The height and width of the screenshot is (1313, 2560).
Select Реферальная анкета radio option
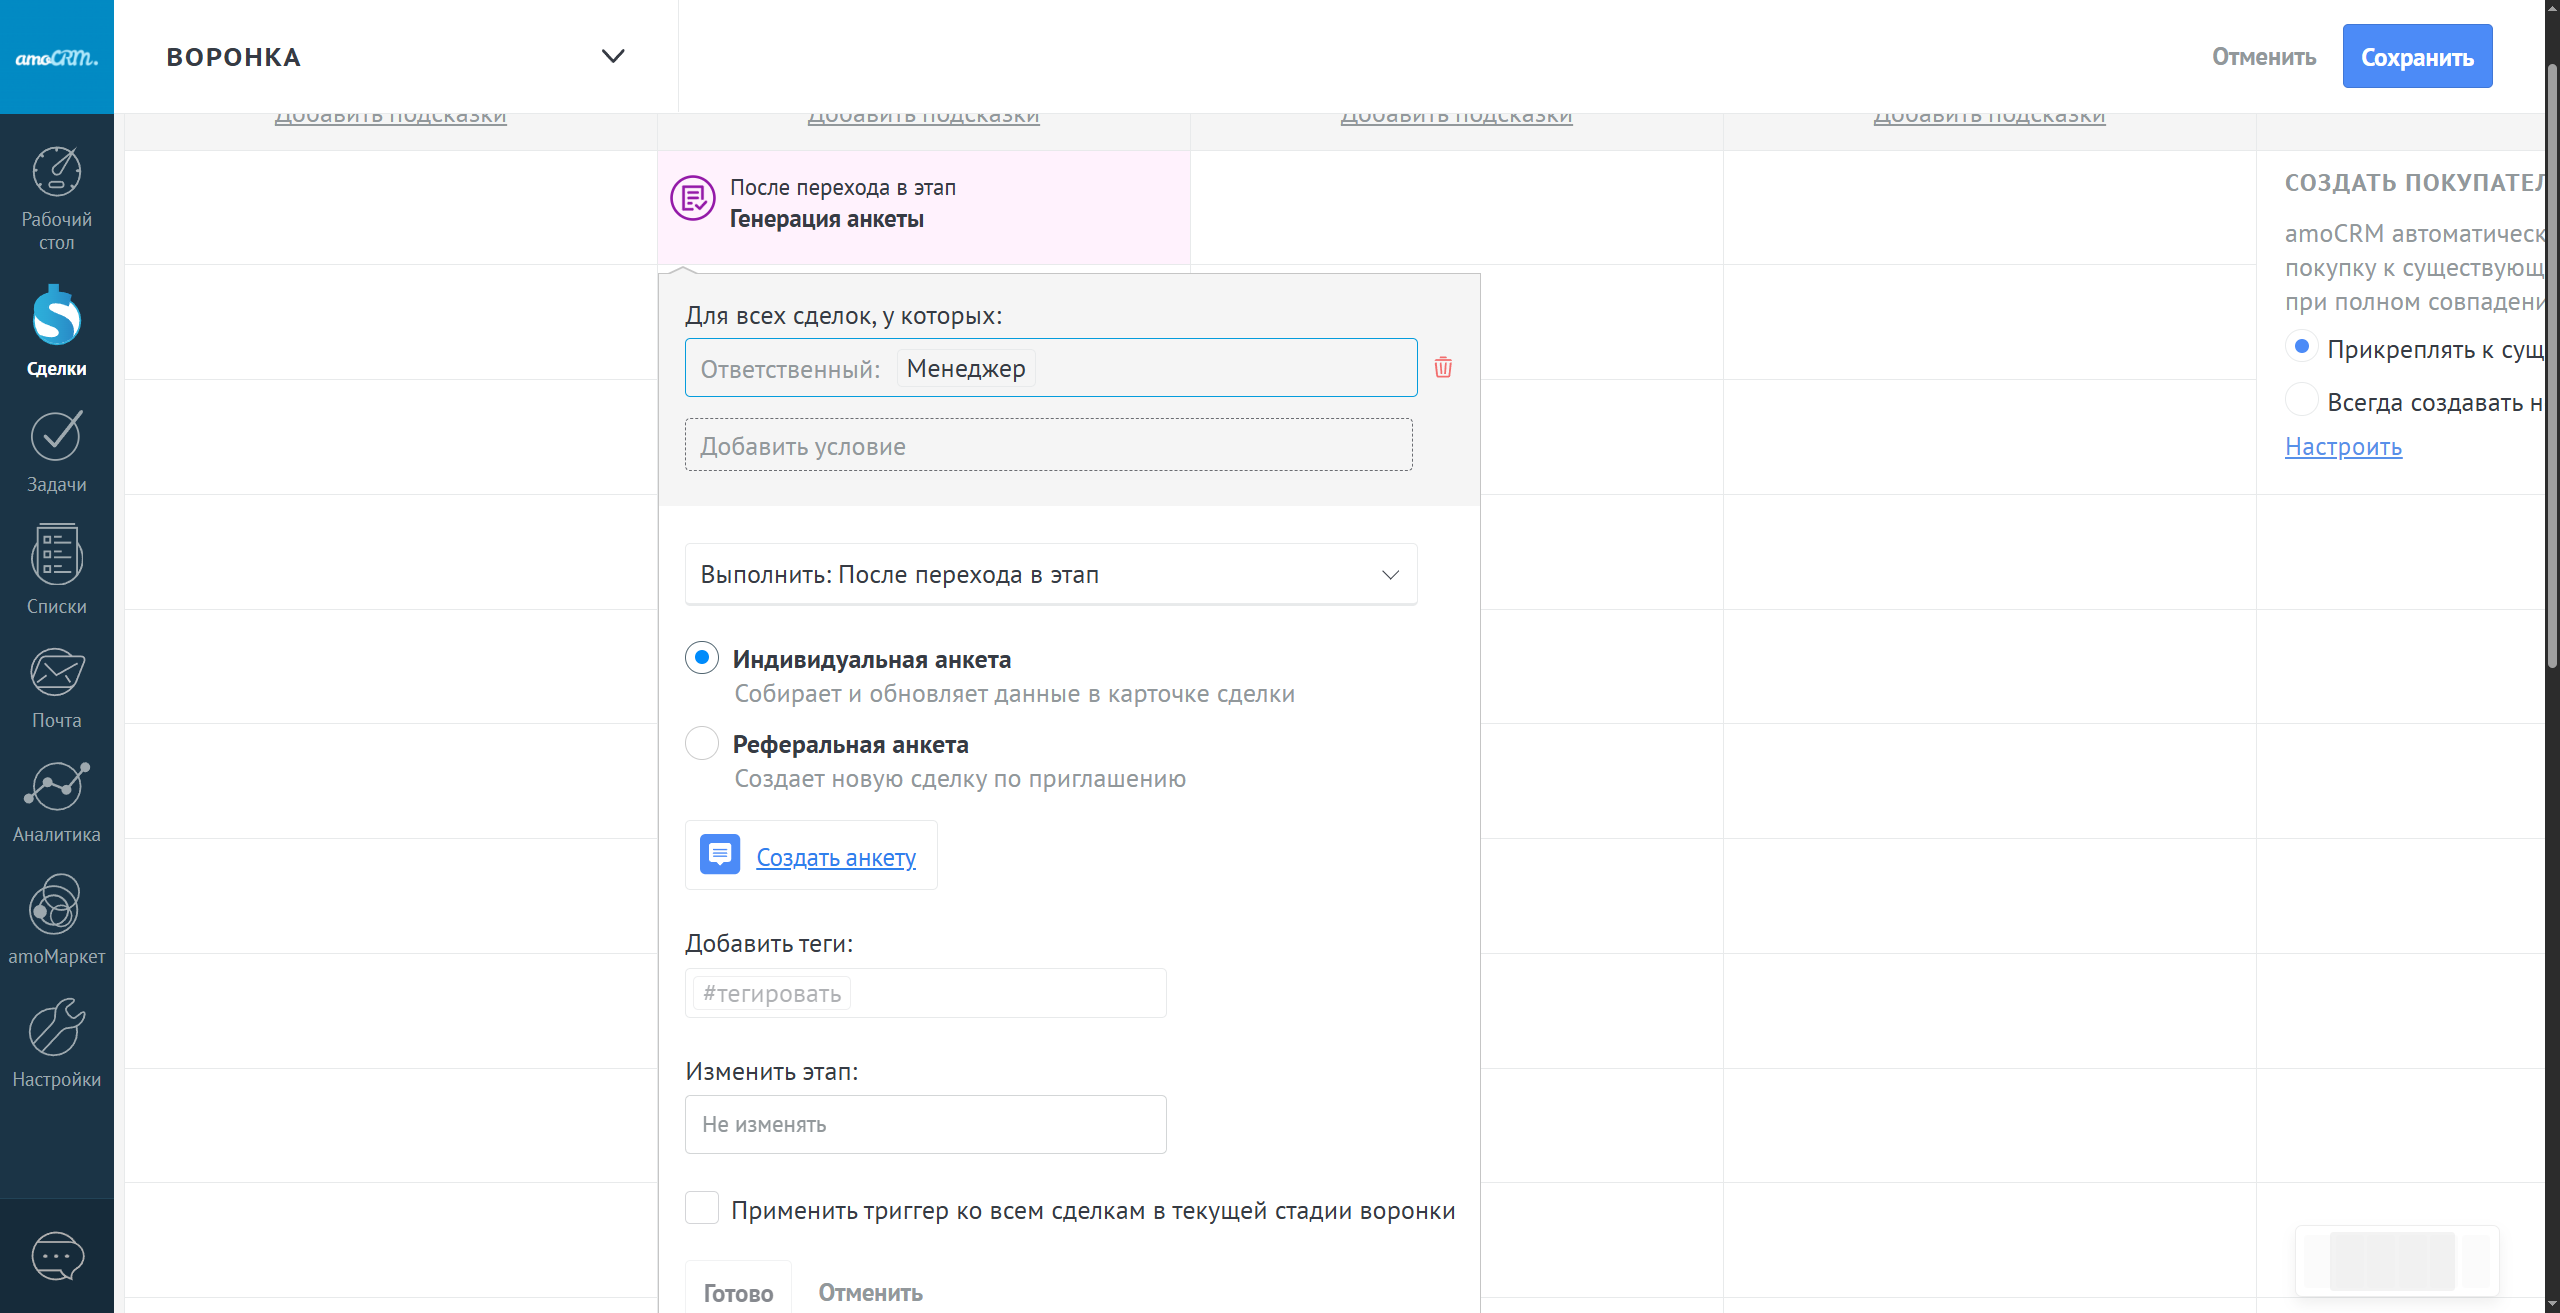click(702, 743)
